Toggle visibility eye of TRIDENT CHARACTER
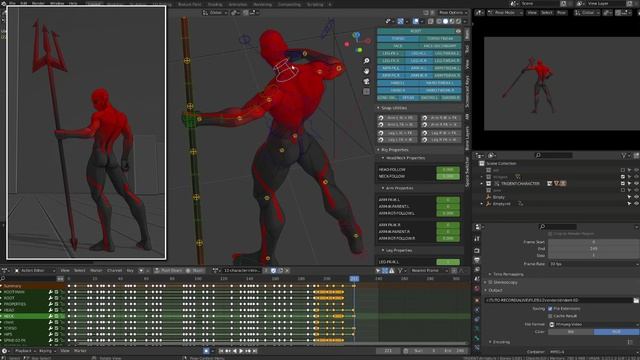Screen dimensions: 640x360 click(636, 184)
